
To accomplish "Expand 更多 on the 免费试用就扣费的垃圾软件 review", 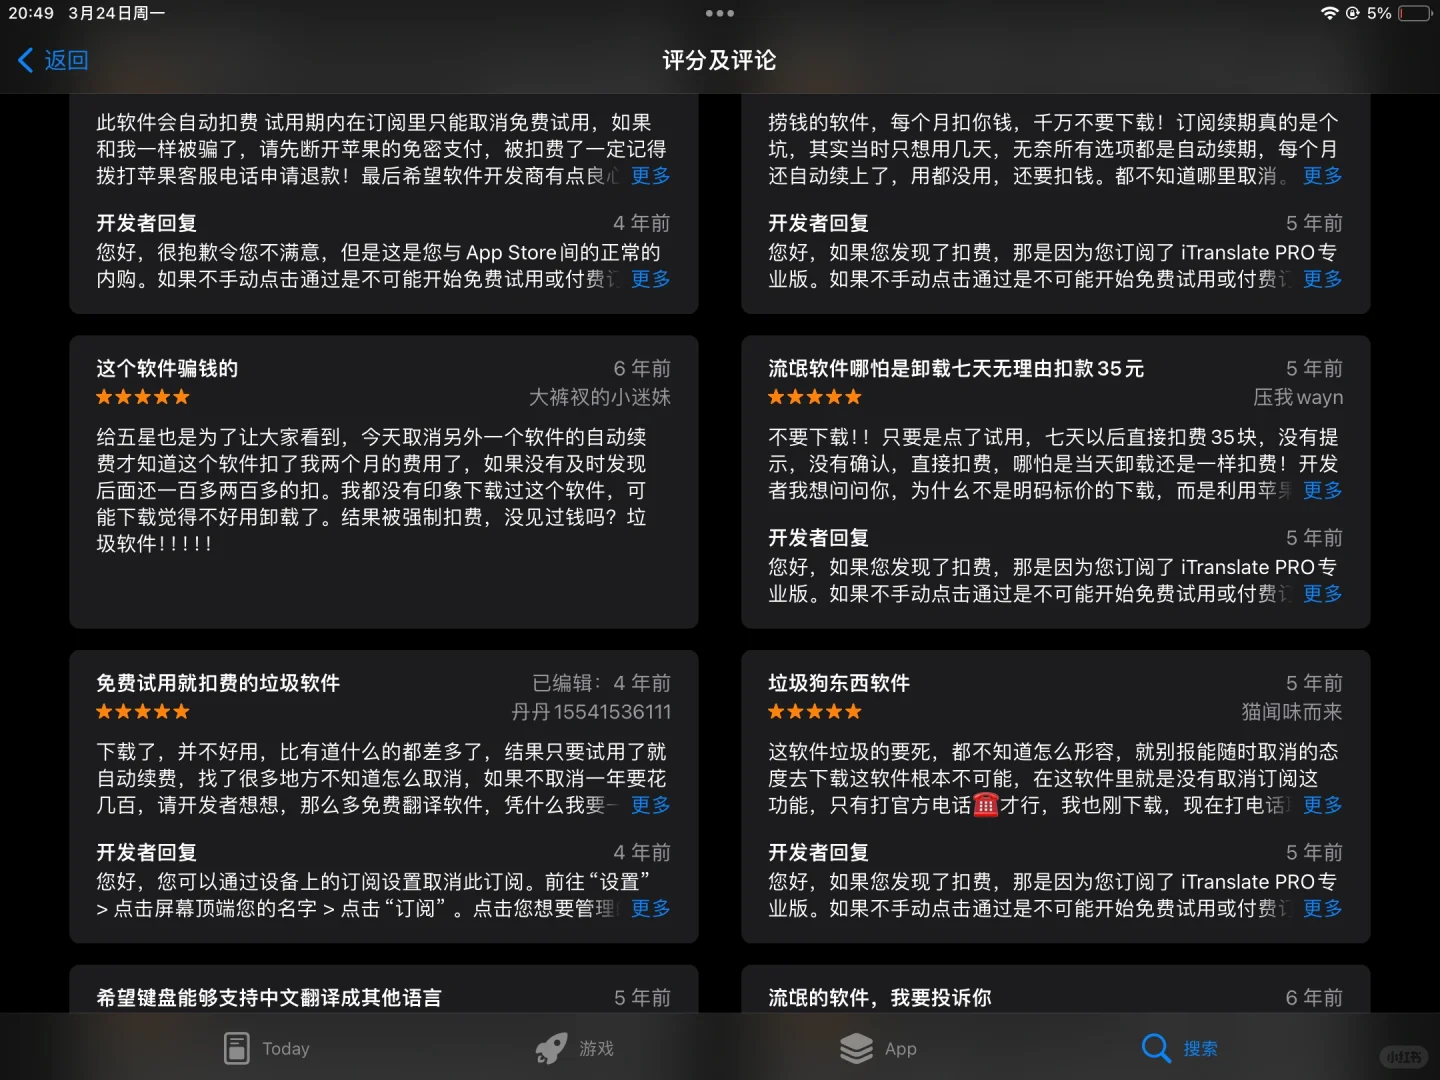I will [x=649, y=805].
